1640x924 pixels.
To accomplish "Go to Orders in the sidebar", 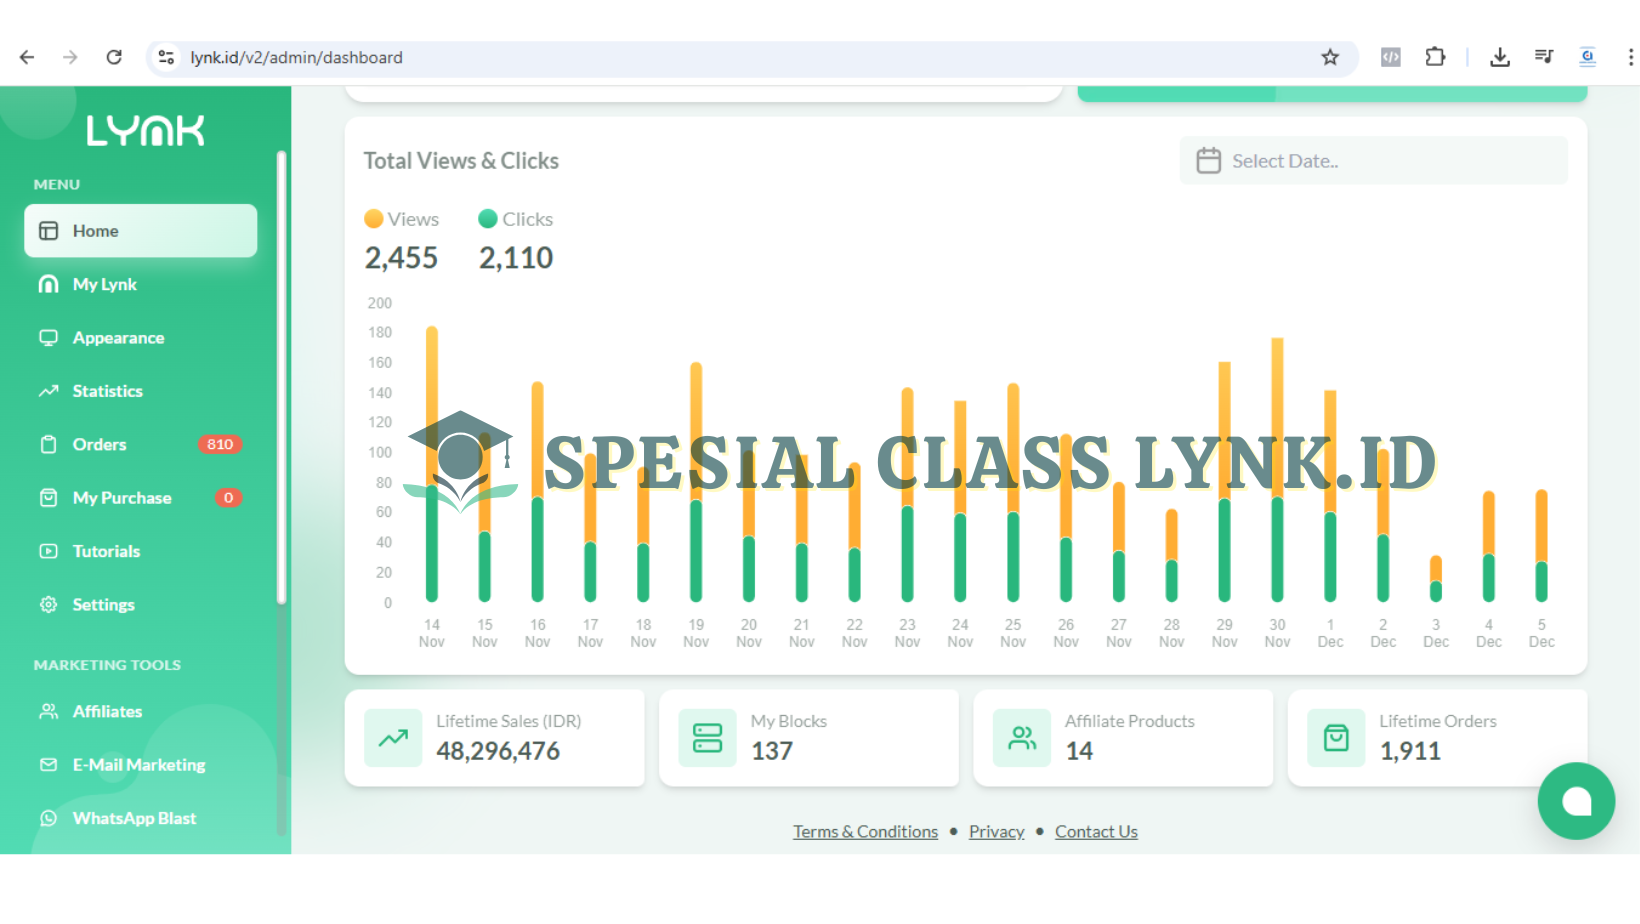I will point(99,444).
